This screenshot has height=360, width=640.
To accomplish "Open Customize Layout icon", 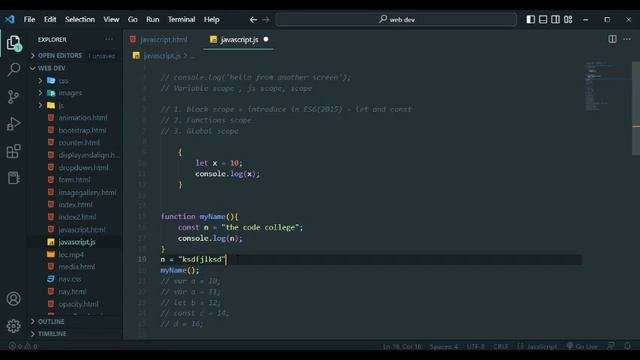I will (568, 19).
